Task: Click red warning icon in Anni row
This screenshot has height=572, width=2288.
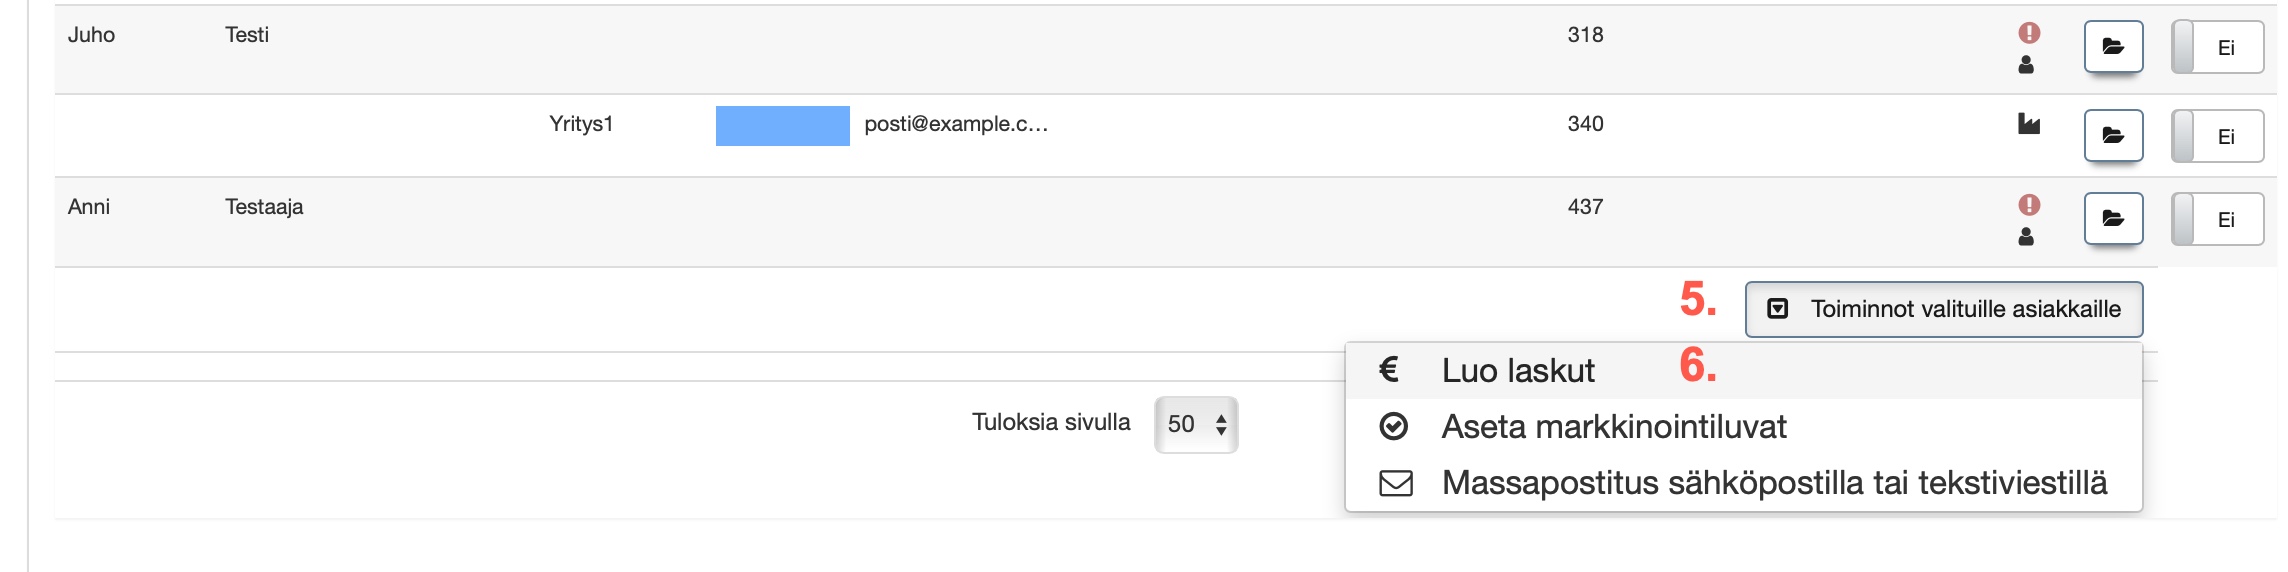Action: click(2028, 205)
